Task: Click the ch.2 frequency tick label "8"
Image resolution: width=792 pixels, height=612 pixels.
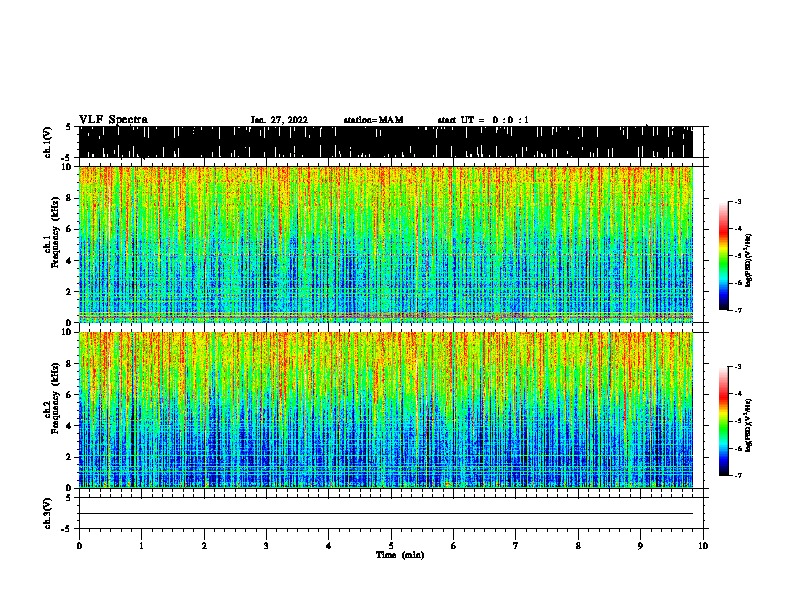Action: point(68,364)
